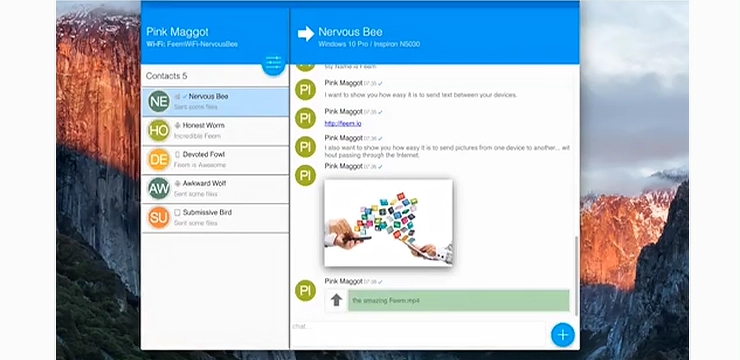The width and height of the screenshot is (740, 360).
Task: Open the Submissive Bird conversation
Action: (215, 218)
